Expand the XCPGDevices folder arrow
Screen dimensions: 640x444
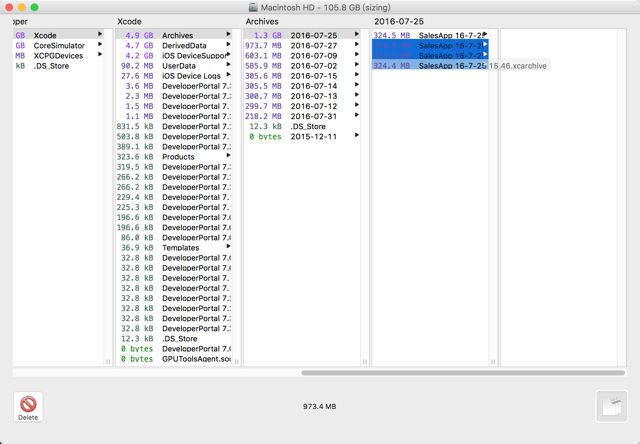(100, 55)
